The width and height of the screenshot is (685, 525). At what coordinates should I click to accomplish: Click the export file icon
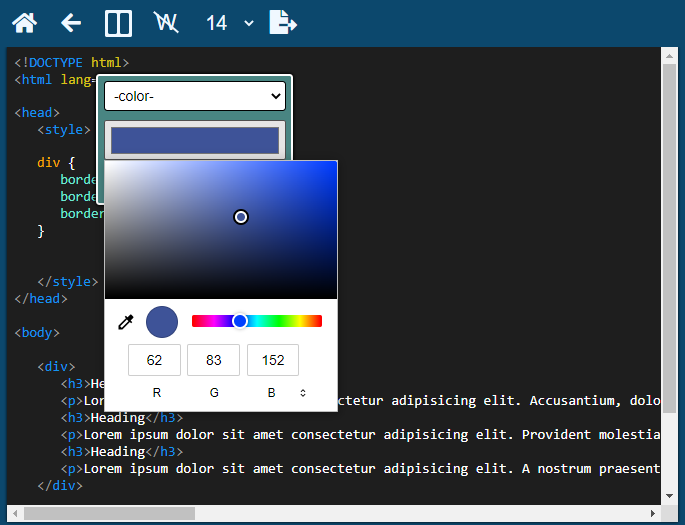pyautogui.click(x=283, y=23)
